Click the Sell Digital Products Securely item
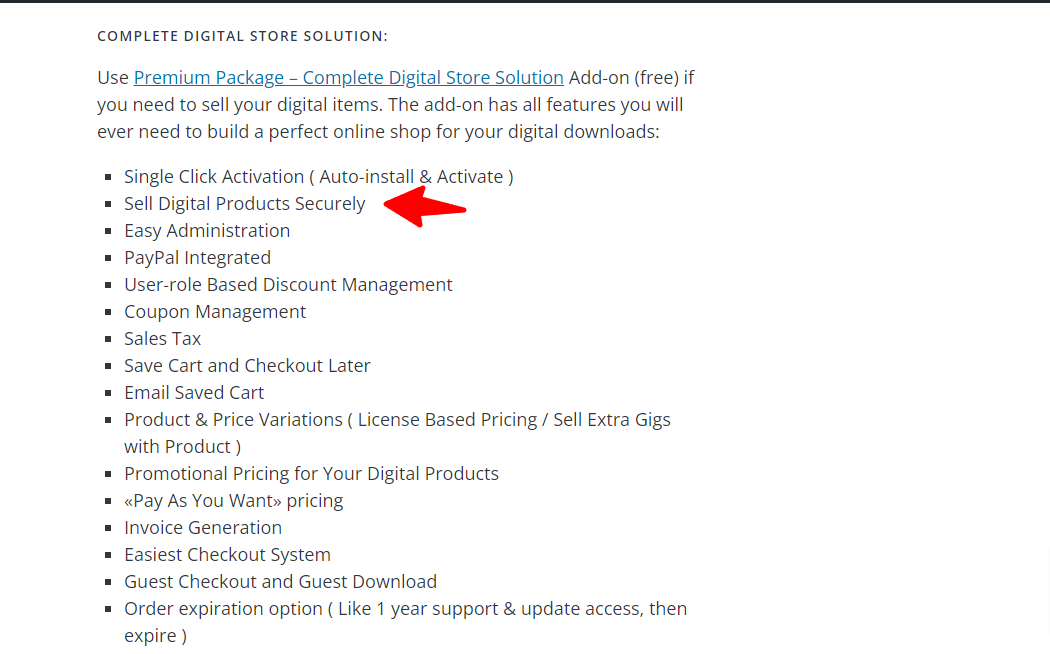1050x654 pixels. [244, 203]
